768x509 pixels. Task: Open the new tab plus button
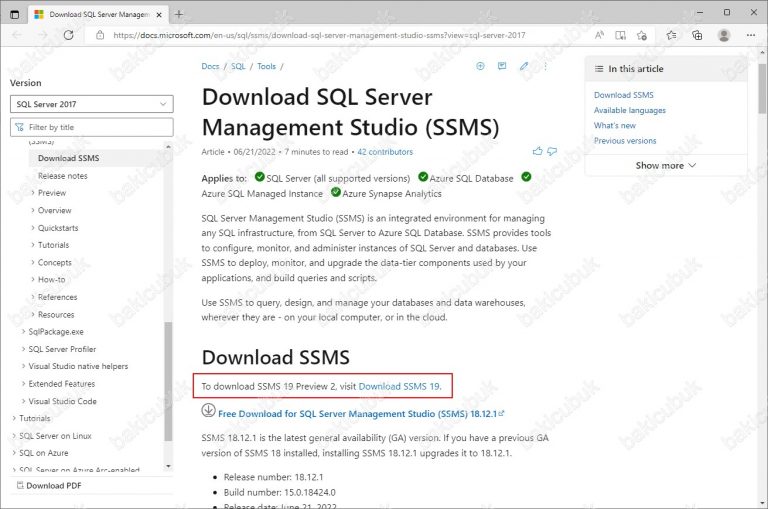[x=179, y=14]
